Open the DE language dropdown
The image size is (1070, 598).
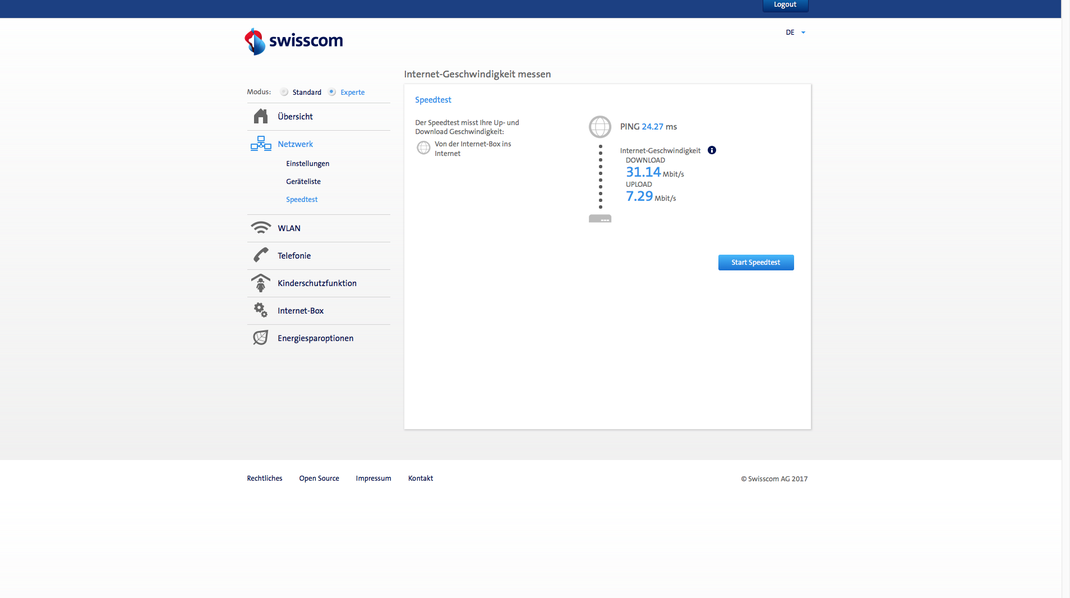click(795, 32)
